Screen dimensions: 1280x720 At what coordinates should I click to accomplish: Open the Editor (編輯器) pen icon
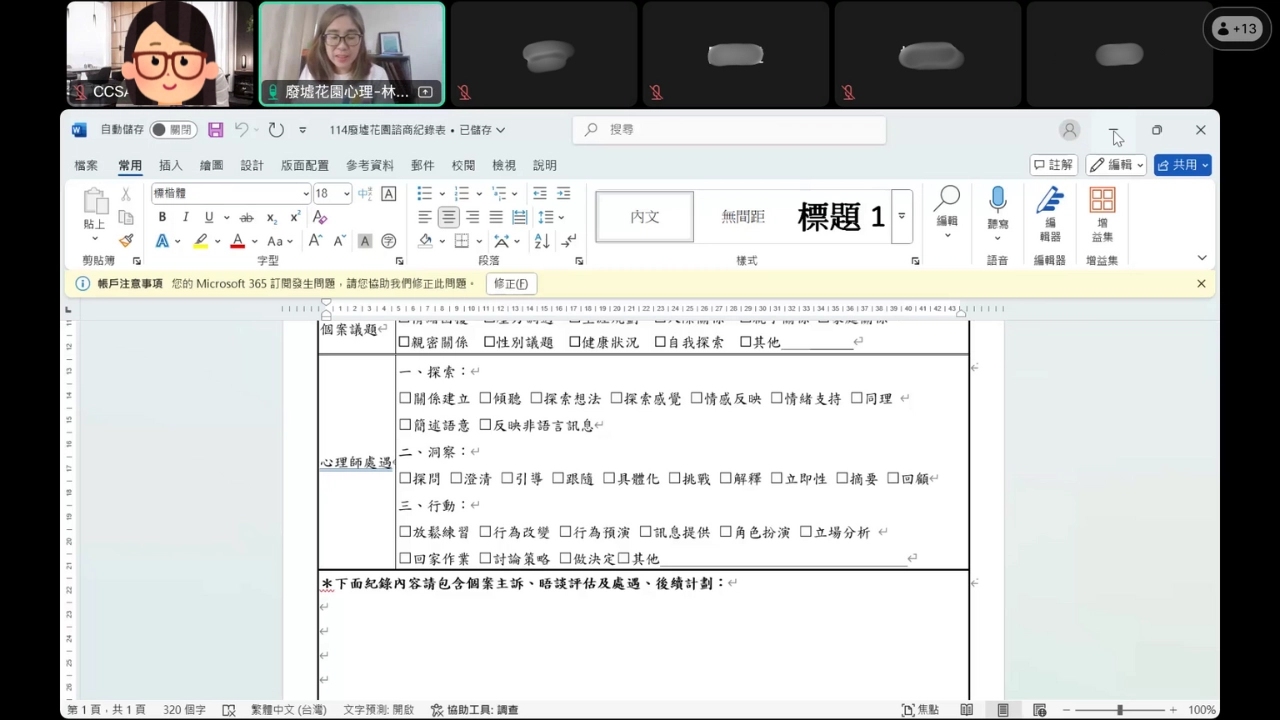(1049, 200)
